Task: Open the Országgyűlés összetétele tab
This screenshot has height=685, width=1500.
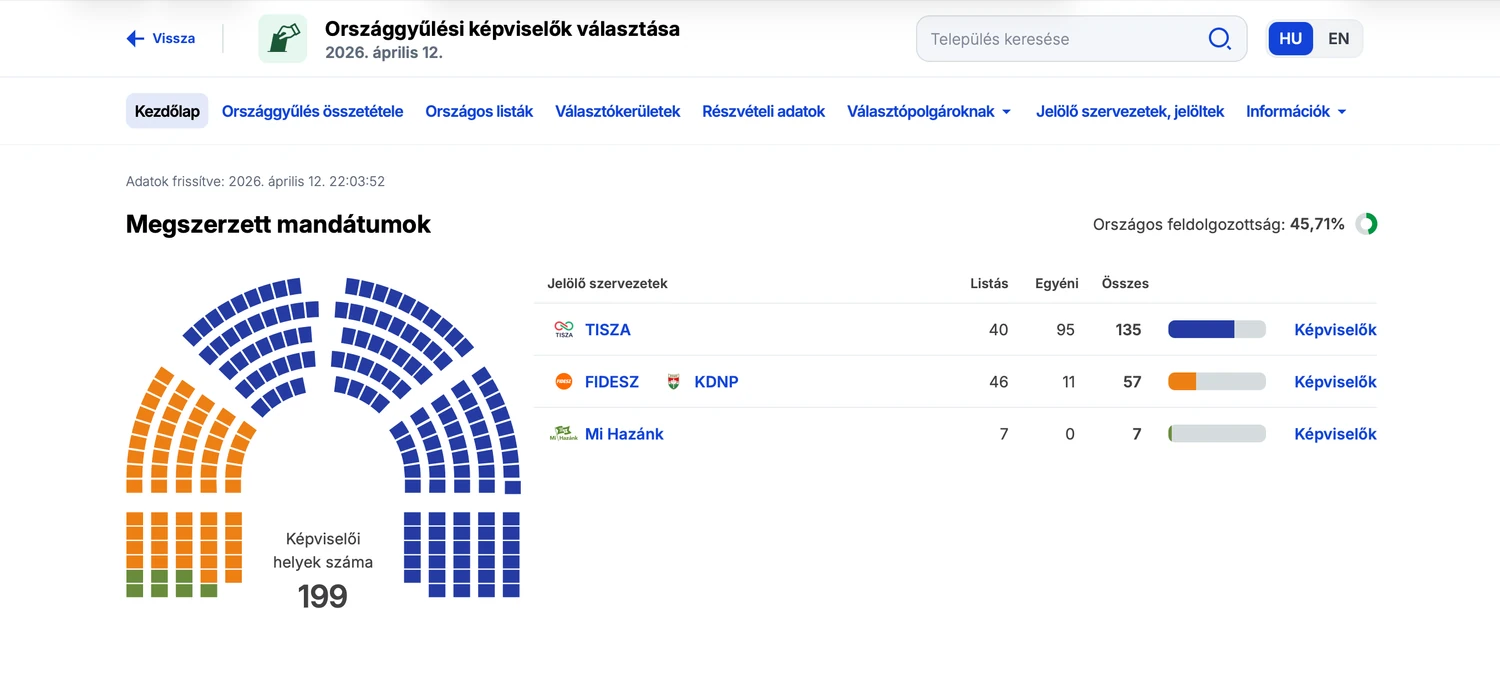Action: pos(312,112)
